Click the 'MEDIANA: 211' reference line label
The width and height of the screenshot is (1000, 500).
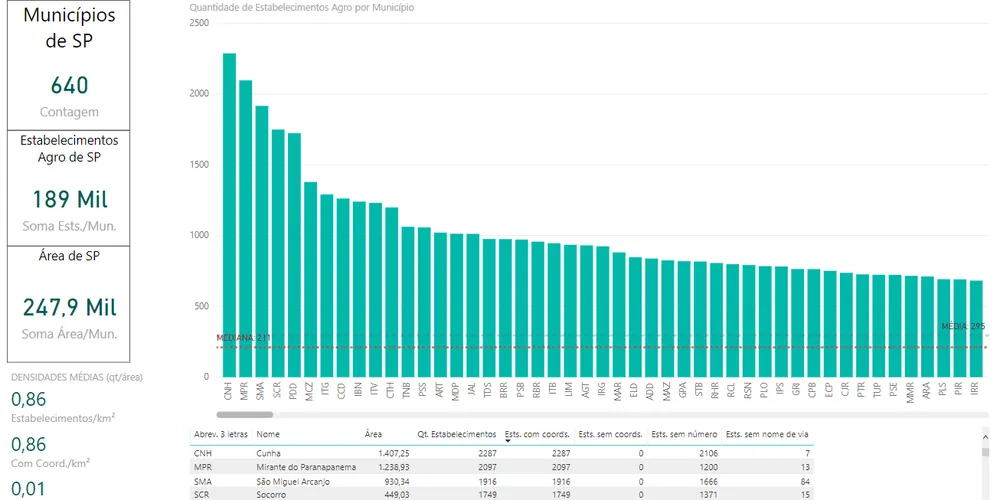pos(244,337)
